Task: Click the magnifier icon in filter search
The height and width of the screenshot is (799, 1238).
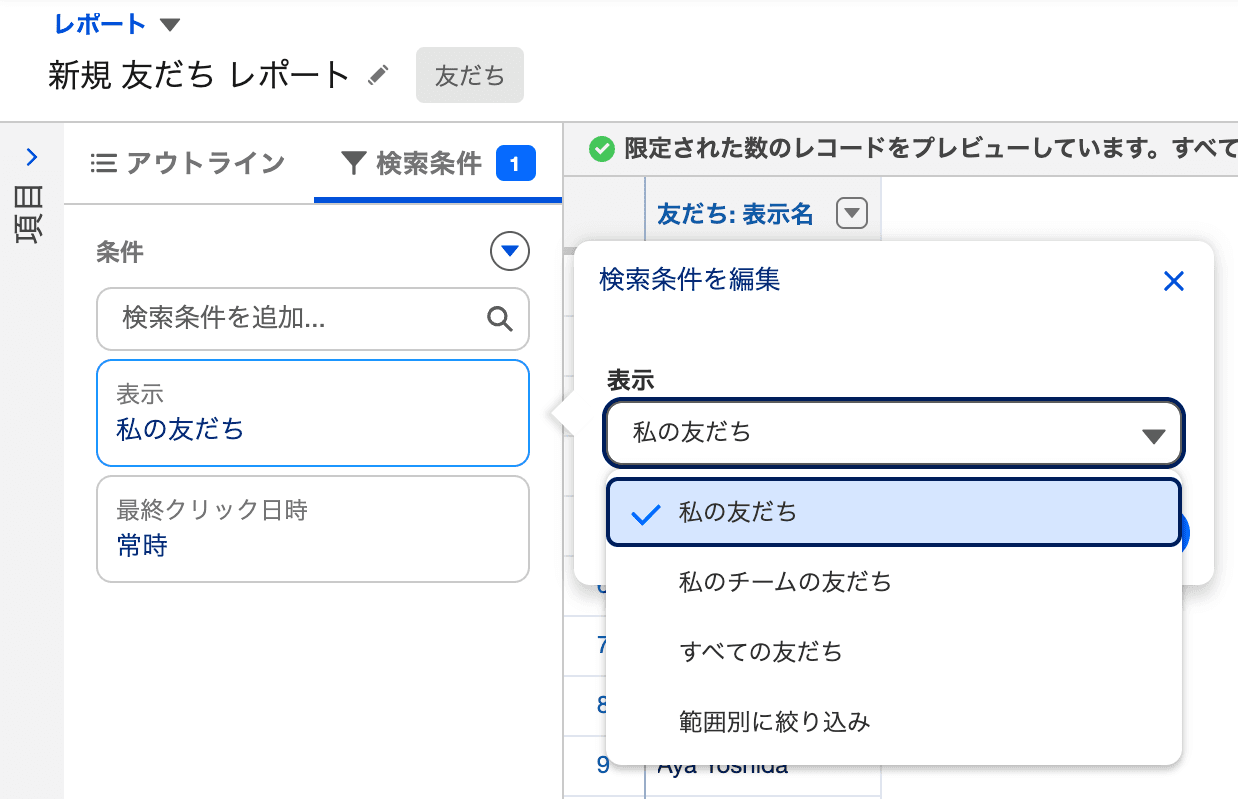Action: point(499,319)
